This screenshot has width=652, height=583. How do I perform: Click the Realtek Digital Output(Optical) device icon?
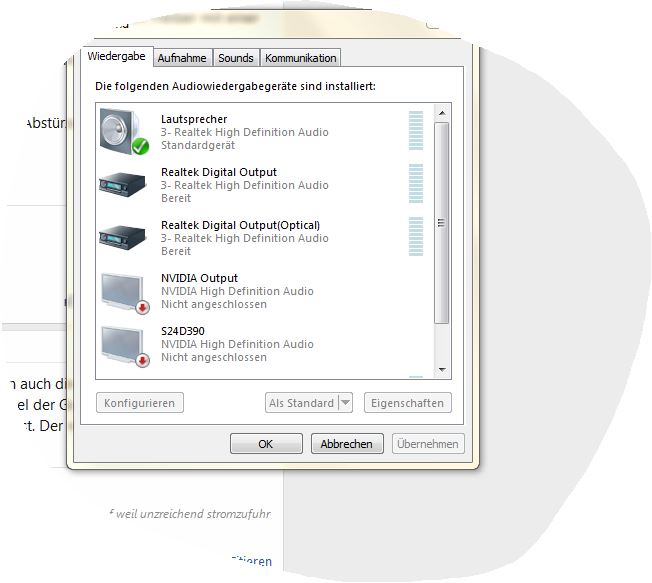[122, 237]
